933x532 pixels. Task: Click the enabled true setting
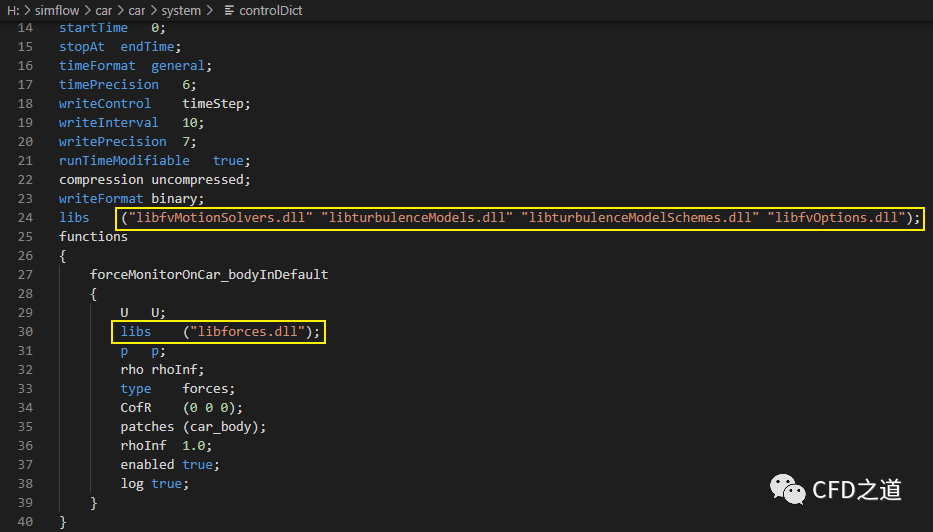click(x=167, y=464)
